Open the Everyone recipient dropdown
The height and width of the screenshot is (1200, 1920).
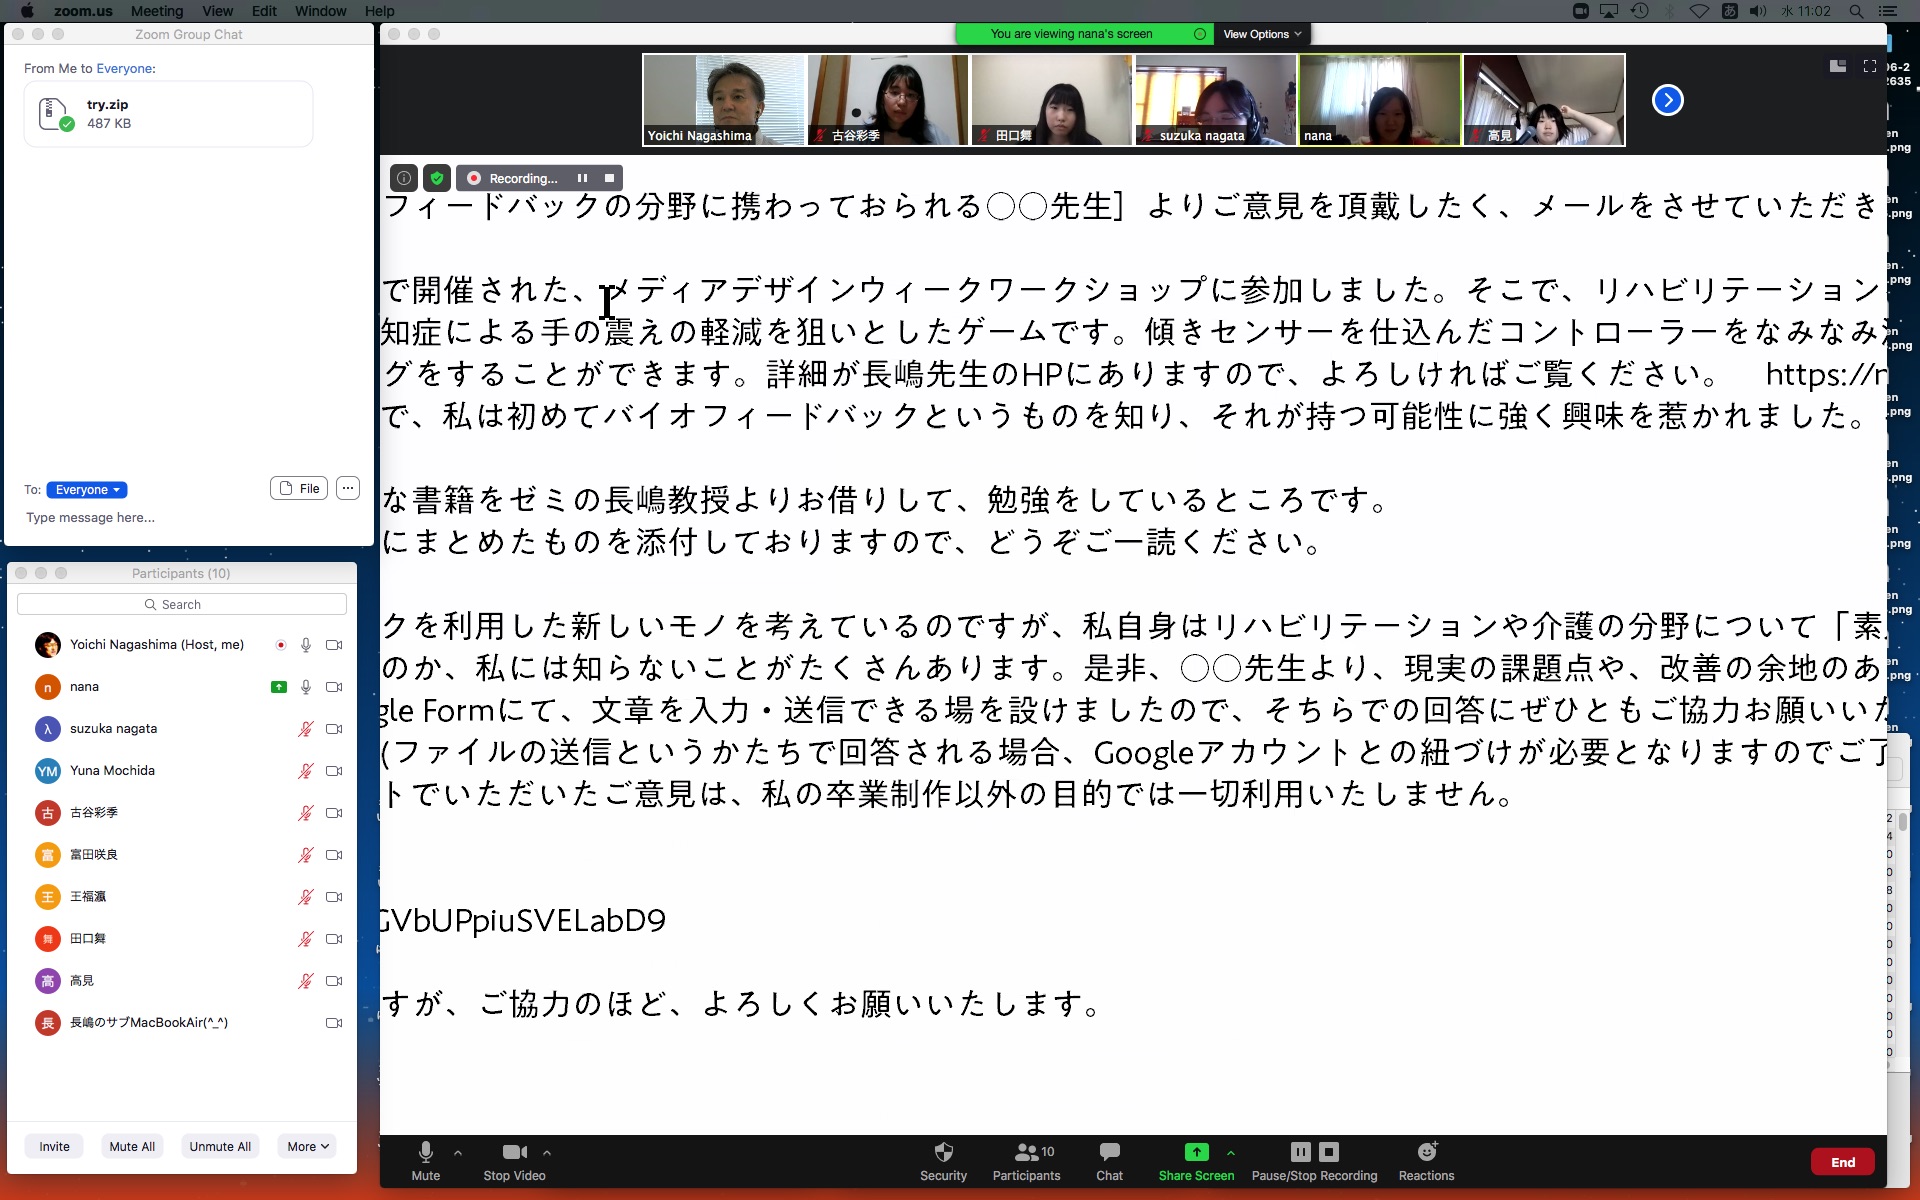87,490
